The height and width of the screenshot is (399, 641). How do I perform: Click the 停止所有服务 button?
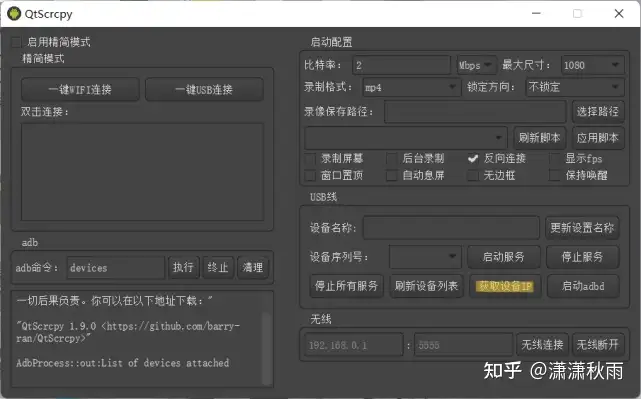[x=347, y=286]
